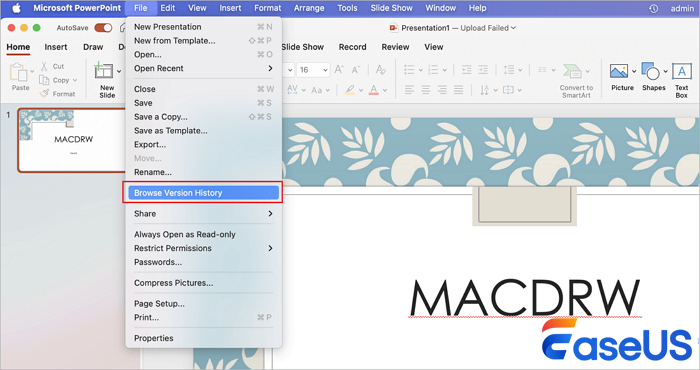700x370 pixels.
Task: Click the Cut scissors icon
Action: pos(44,67)
